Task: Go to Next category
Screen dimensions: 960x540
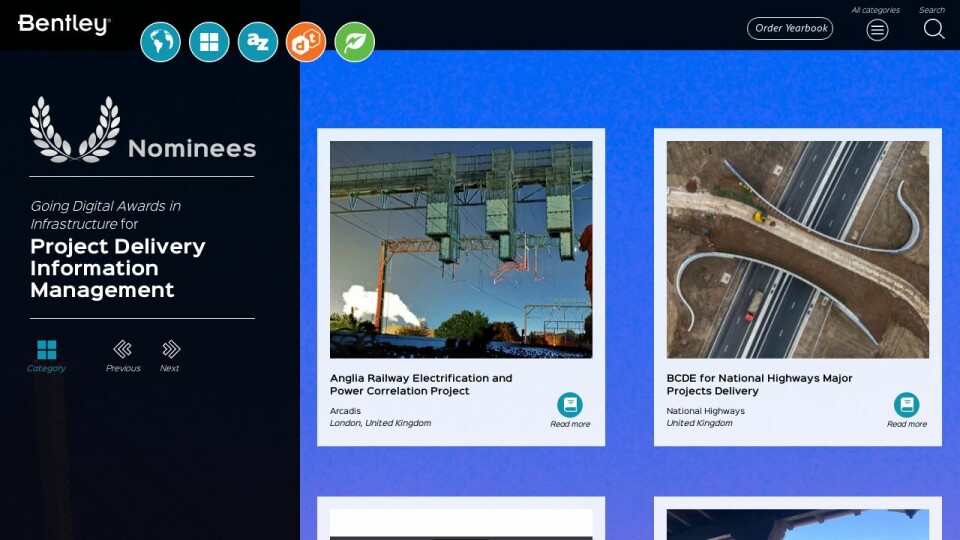Action: click(171, 349)
